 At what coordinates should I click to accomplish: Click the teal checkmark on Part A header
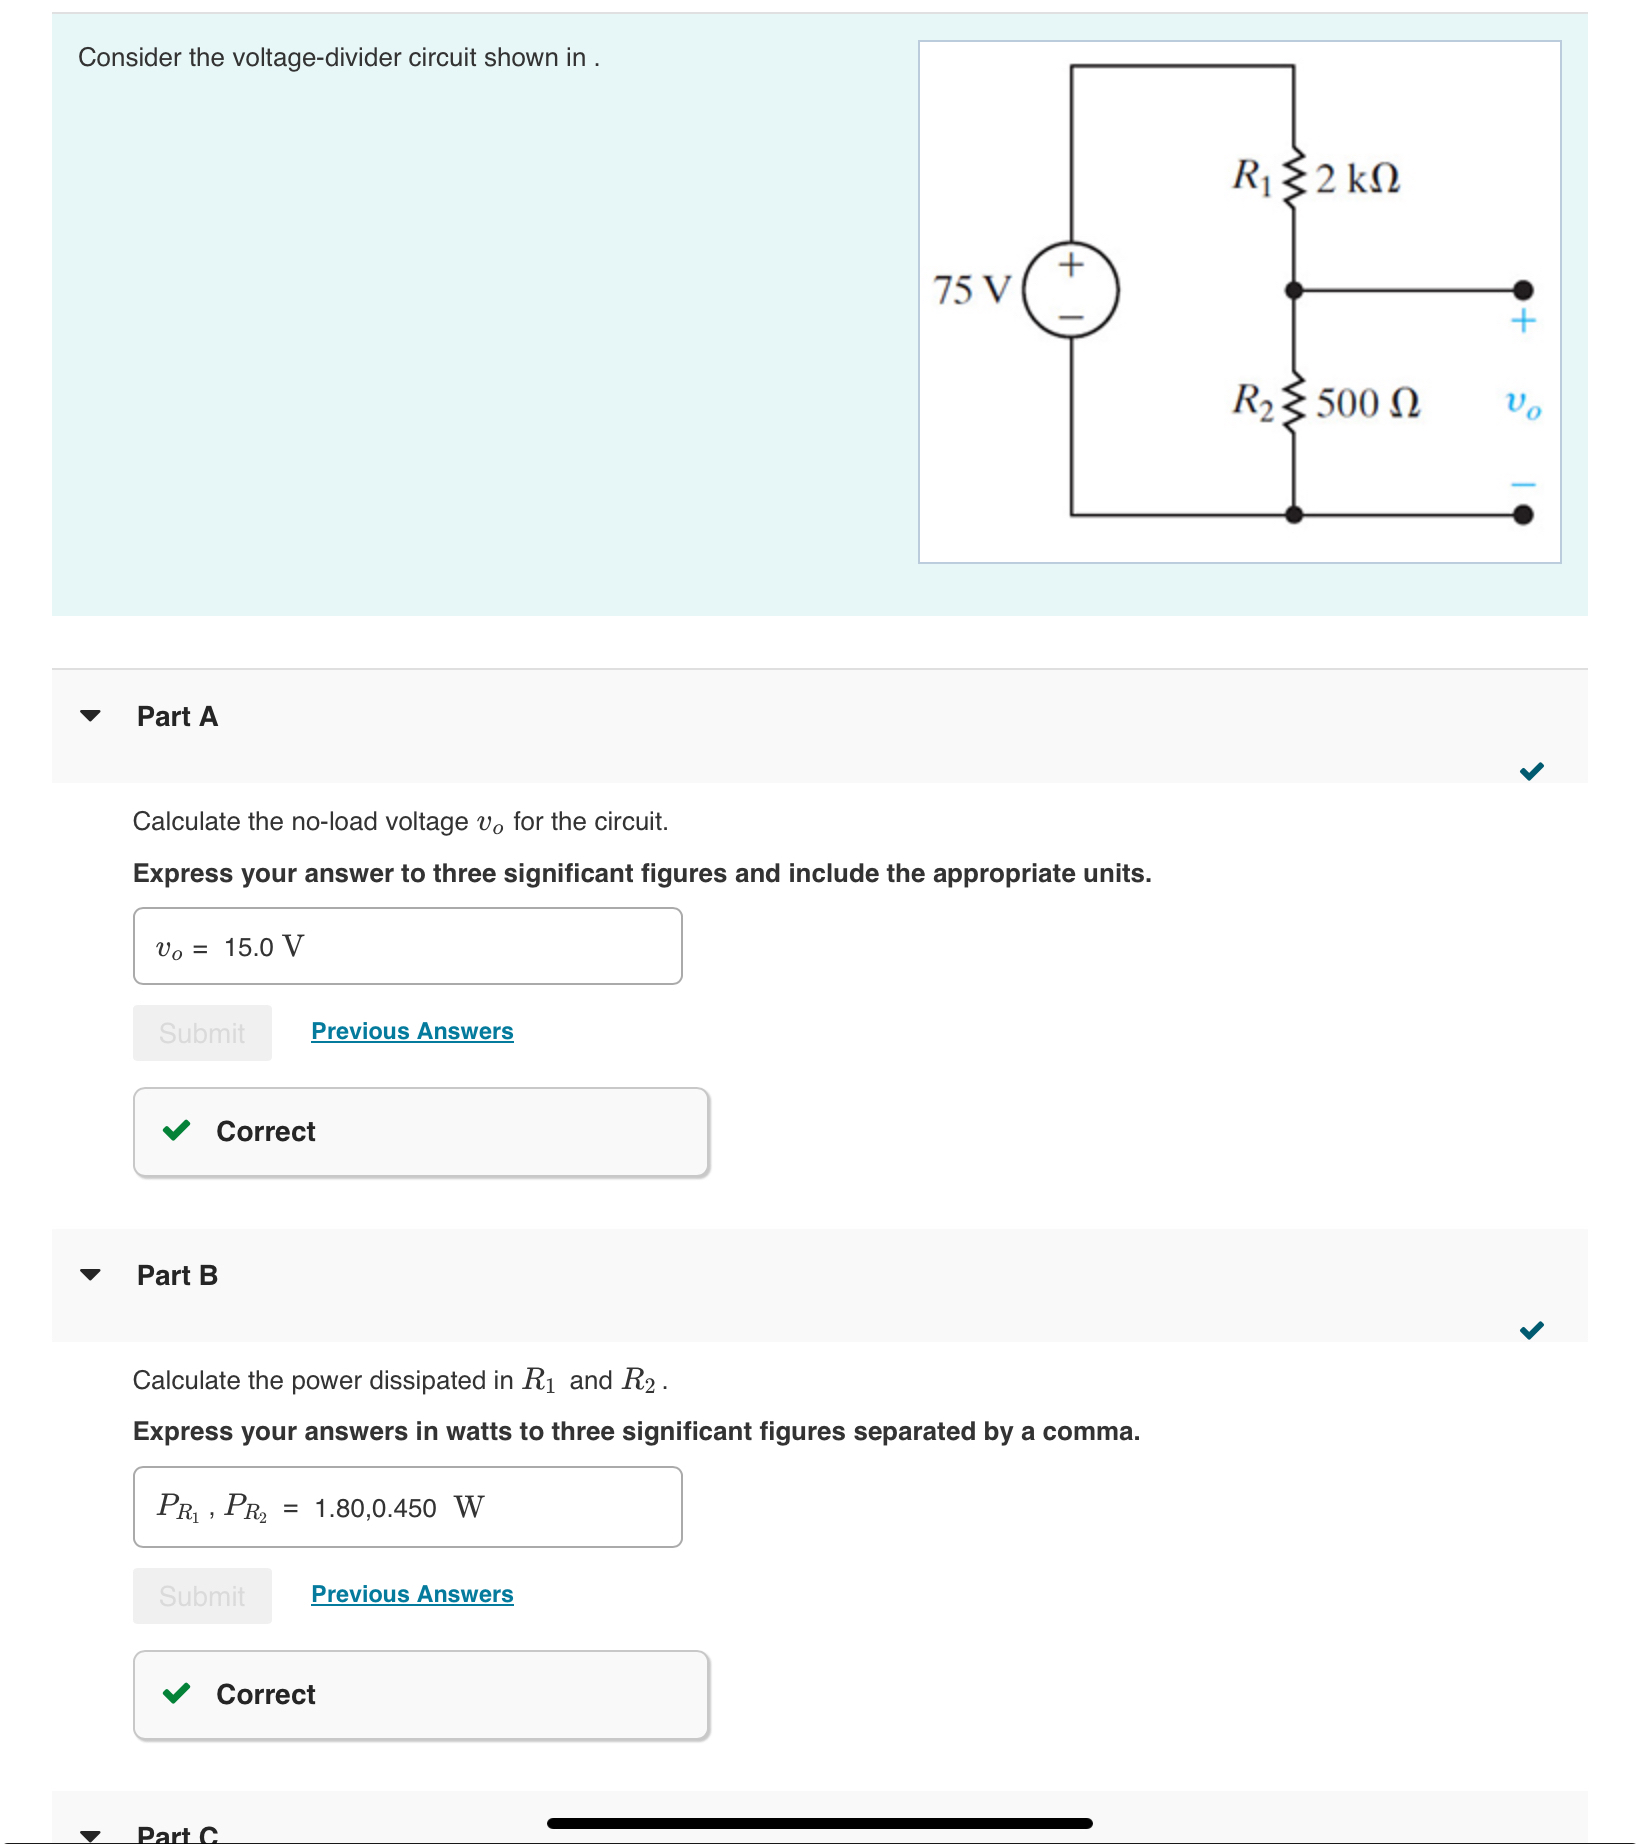click(1531, 772)
